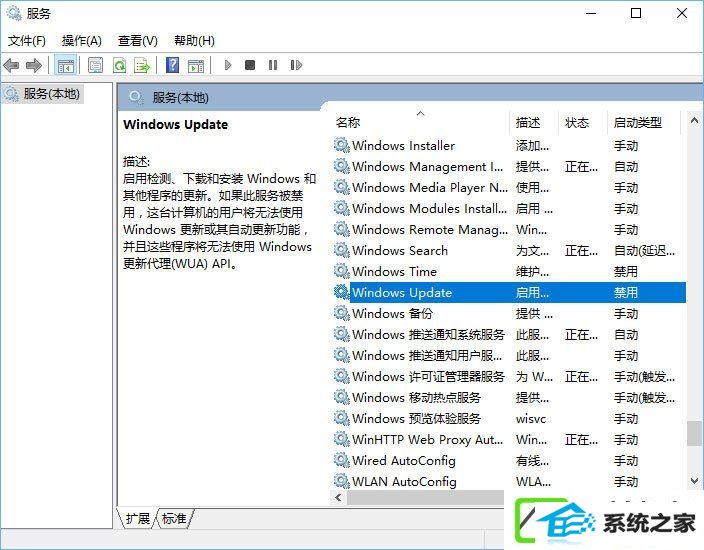
Task: Switch to the 扩展 tab
Action: pos(137,519)
